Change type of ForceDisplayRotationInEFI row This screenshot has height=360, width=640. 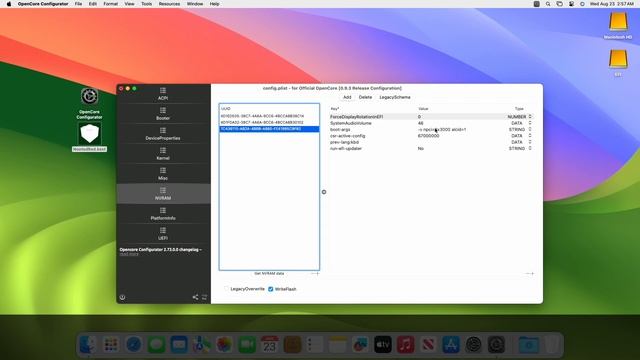(530, 117)
